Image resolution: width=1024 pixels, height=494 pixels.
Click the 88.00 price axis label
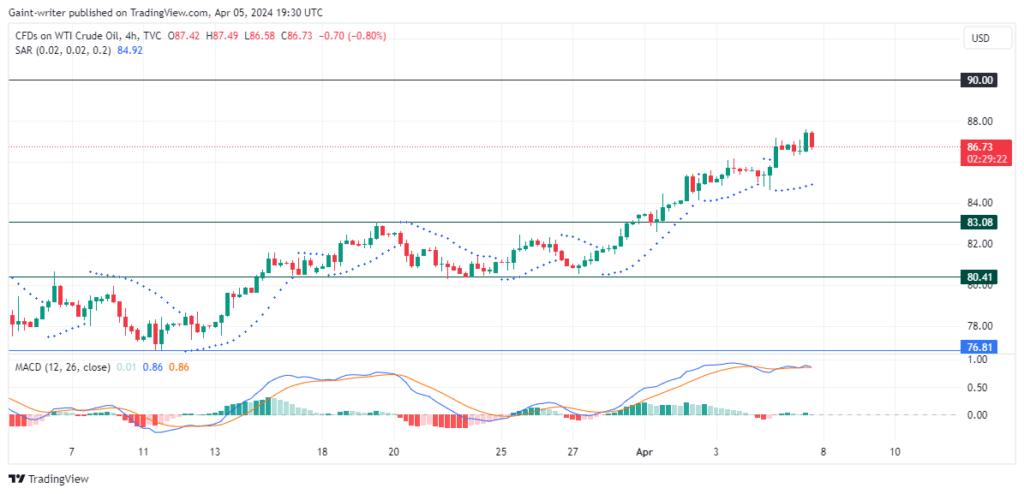980,121
